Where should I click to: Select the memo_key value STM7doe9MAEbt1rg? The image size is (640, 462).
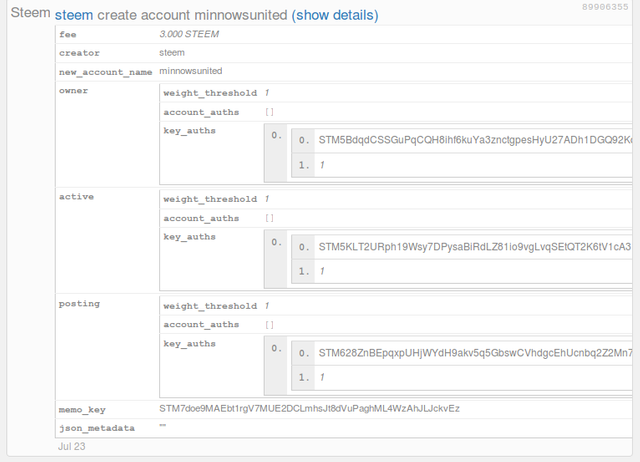(309, 409)
